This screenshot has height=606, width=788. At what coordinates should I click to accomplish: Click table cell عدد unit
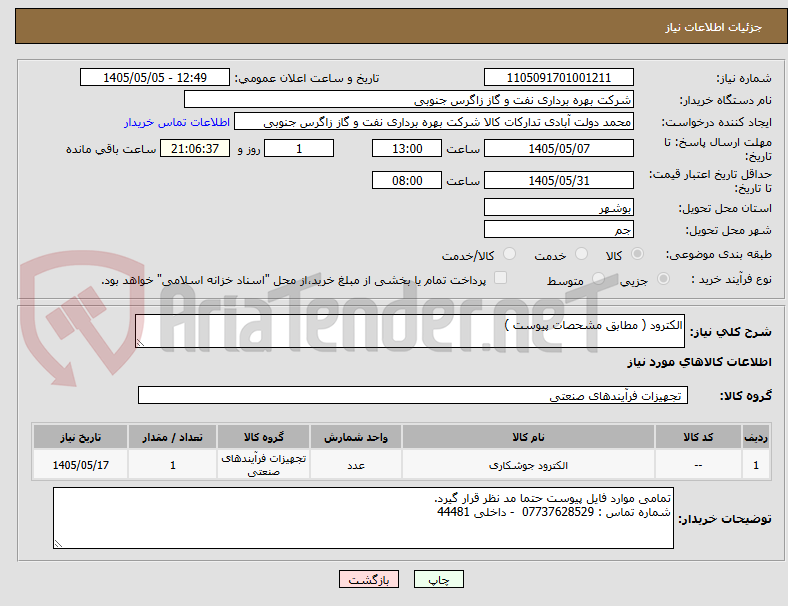coord(356,465)
